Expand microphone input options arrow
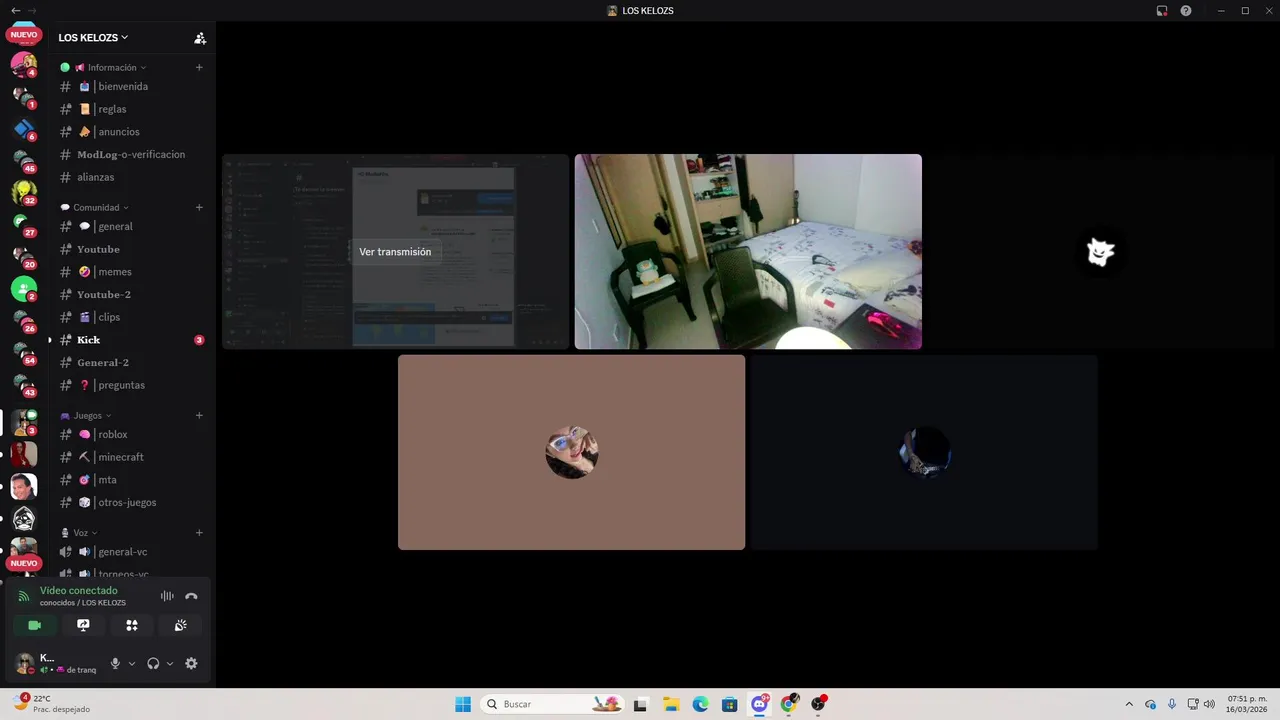1280x720 pixels. click(131, 663)
